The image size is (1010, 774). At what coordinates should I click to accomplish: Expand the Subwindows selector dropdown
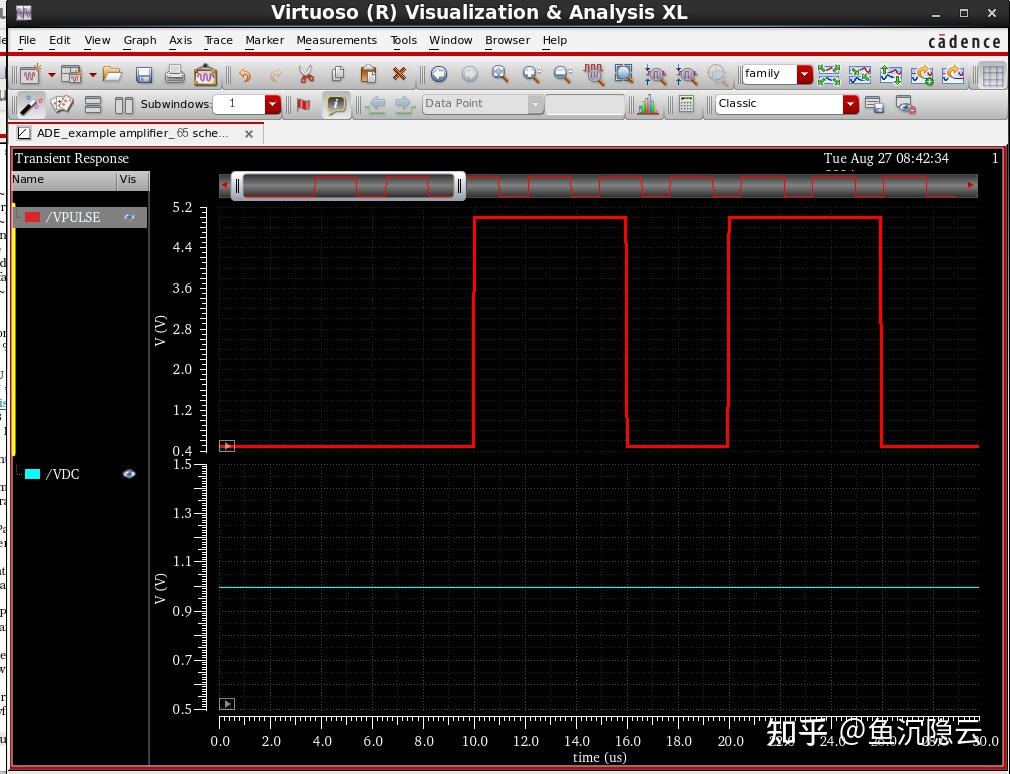[271, 104]
